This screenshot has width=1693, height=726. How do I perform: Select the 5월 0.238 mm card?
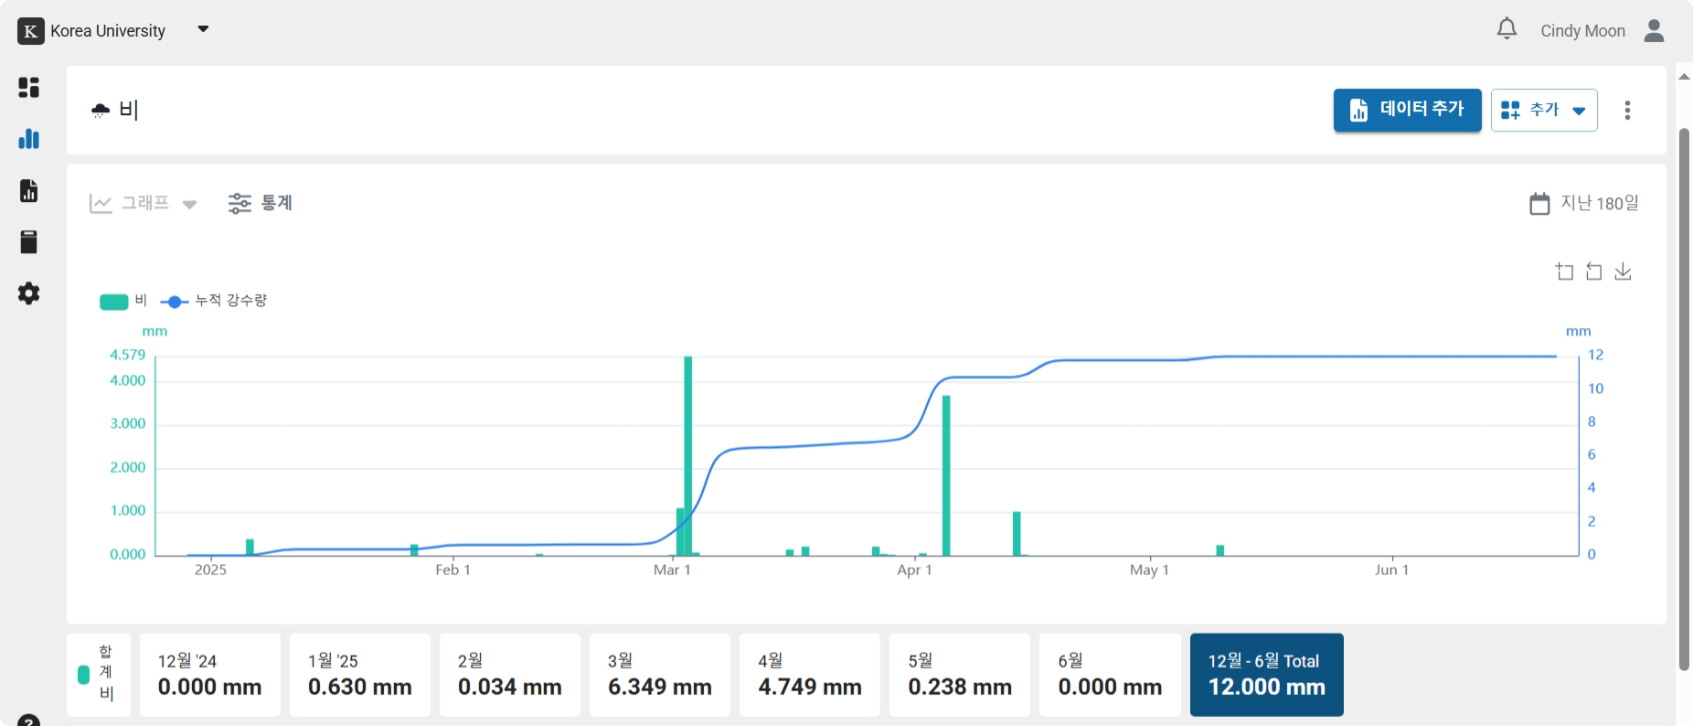tap(960, 675)
